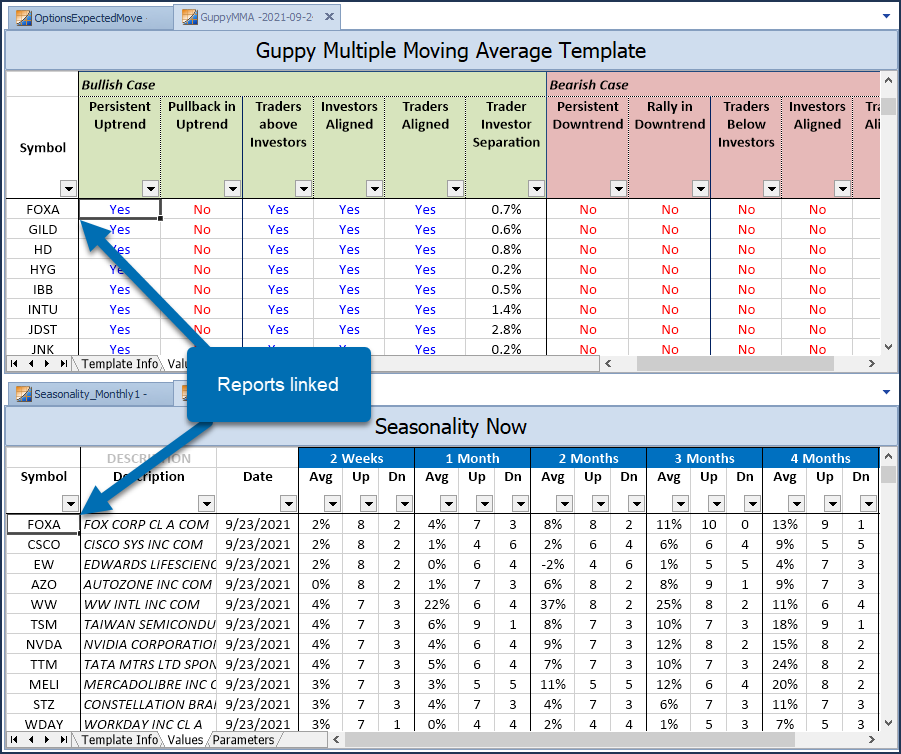Select Parameters sheet in Seasonality report

tap(243, 740)
